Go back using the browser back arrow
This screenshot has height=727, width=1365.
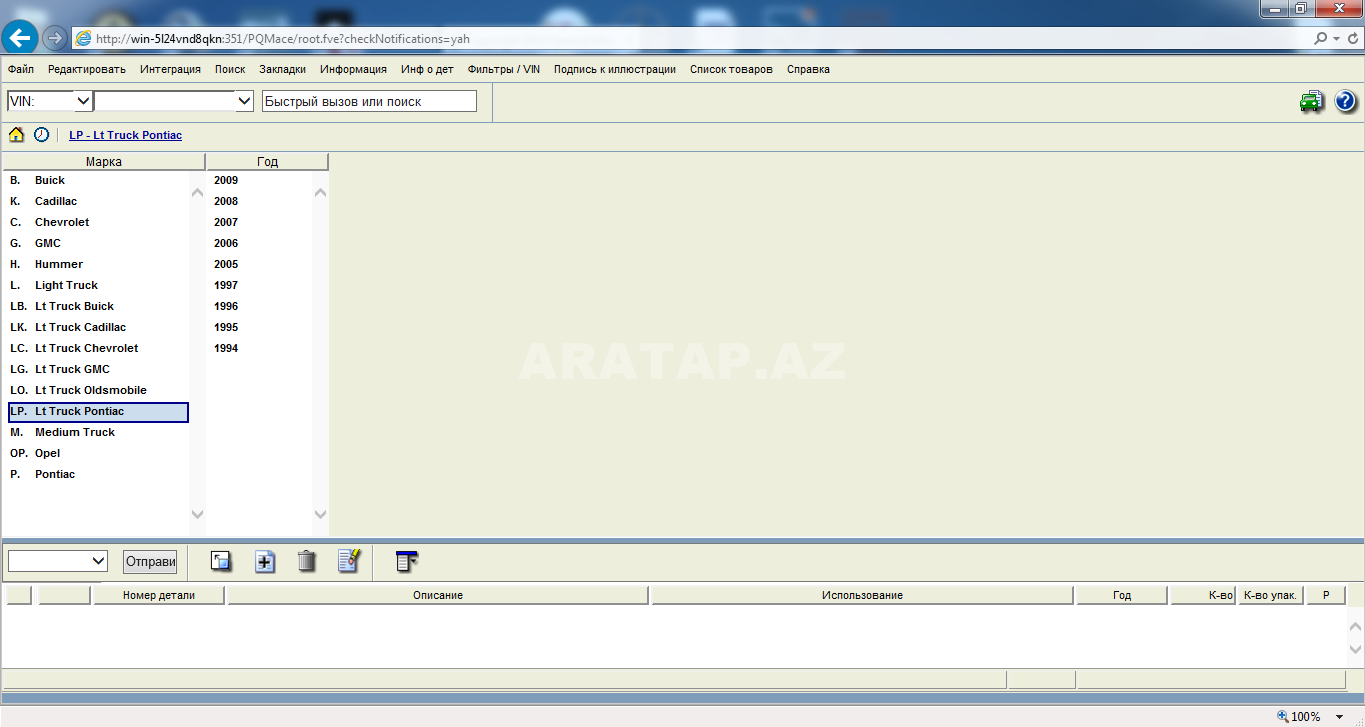[20, 38]
